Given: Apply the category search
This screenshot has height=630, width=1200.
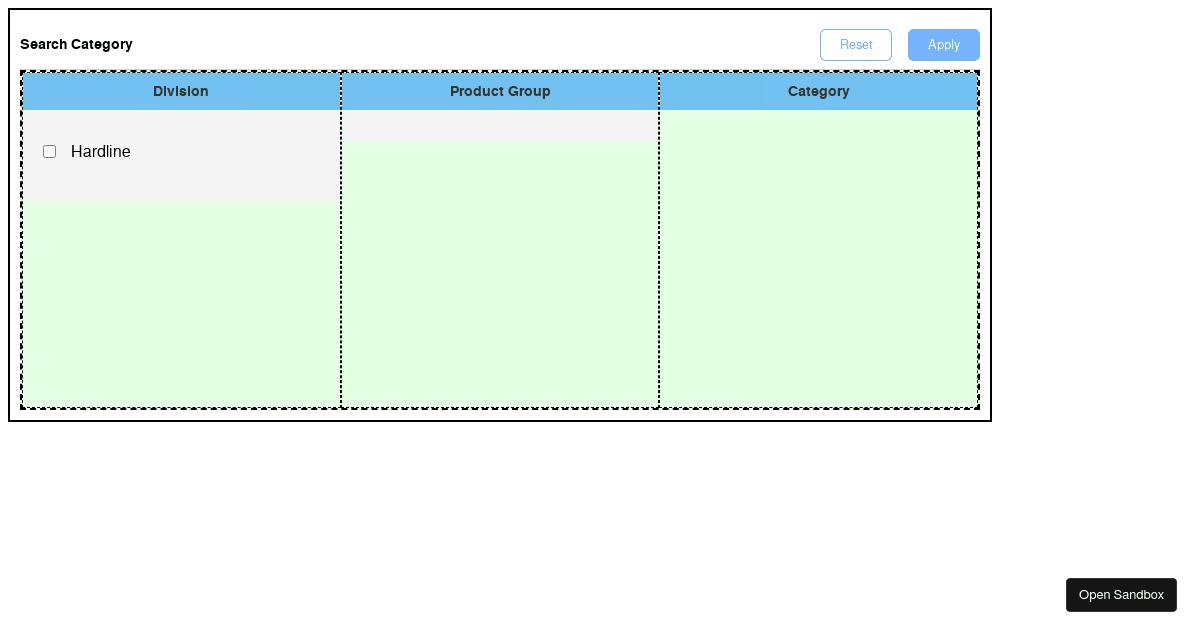Looking at the screenshot, I should pyautogui.click(x=944, y=45).
